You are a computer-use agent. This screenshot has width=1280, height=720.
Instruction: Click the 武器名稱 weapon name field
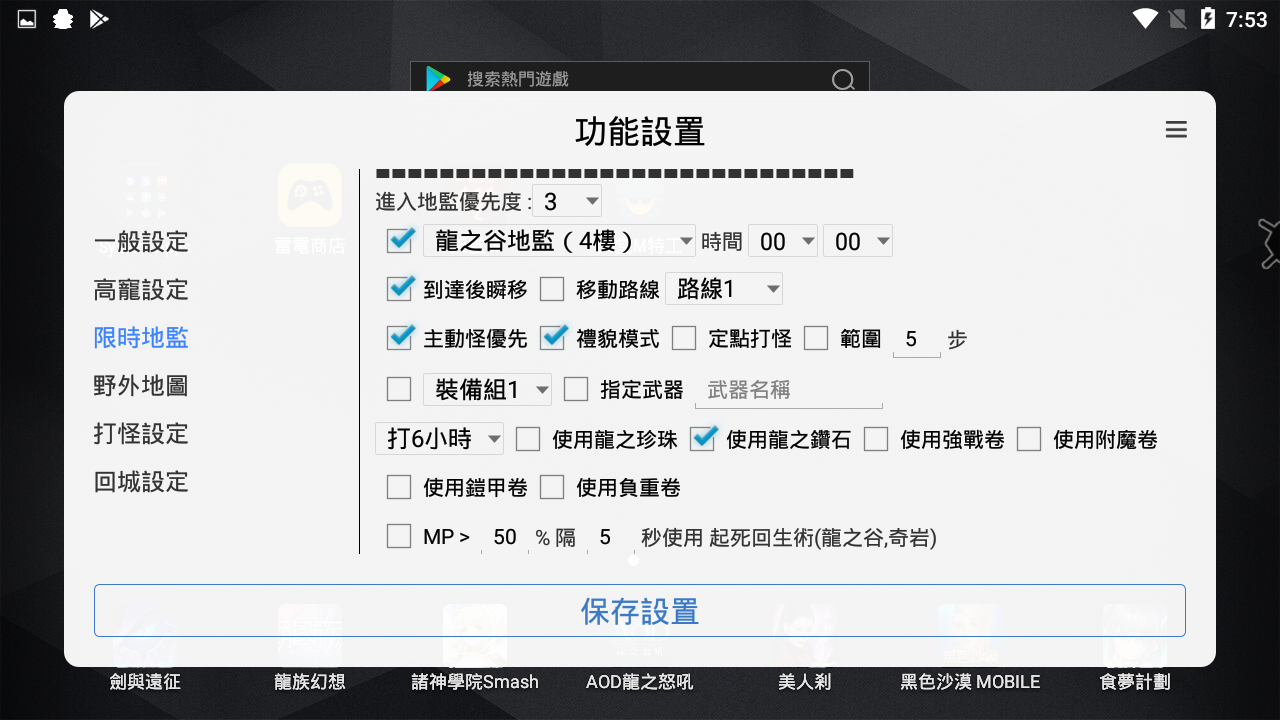click(x=788, y=389)
